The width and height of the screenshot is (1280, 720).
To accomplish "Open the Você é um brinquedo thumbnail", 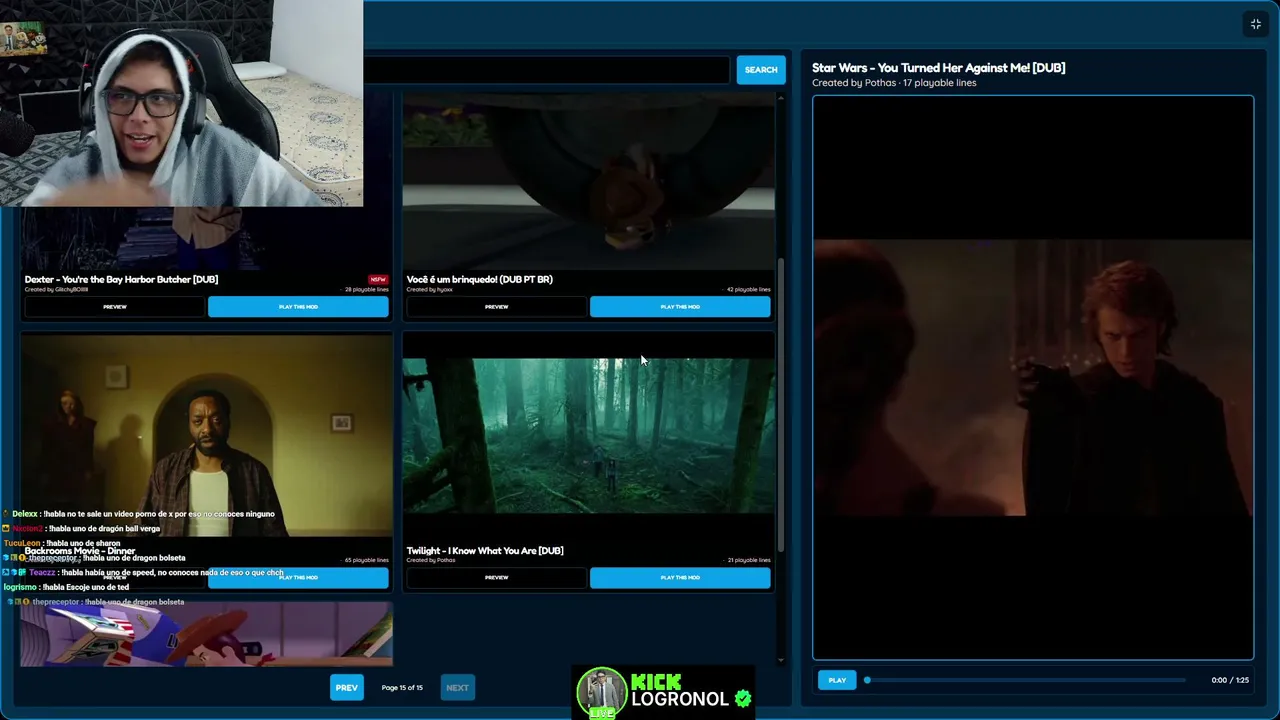I will [589, 182].
